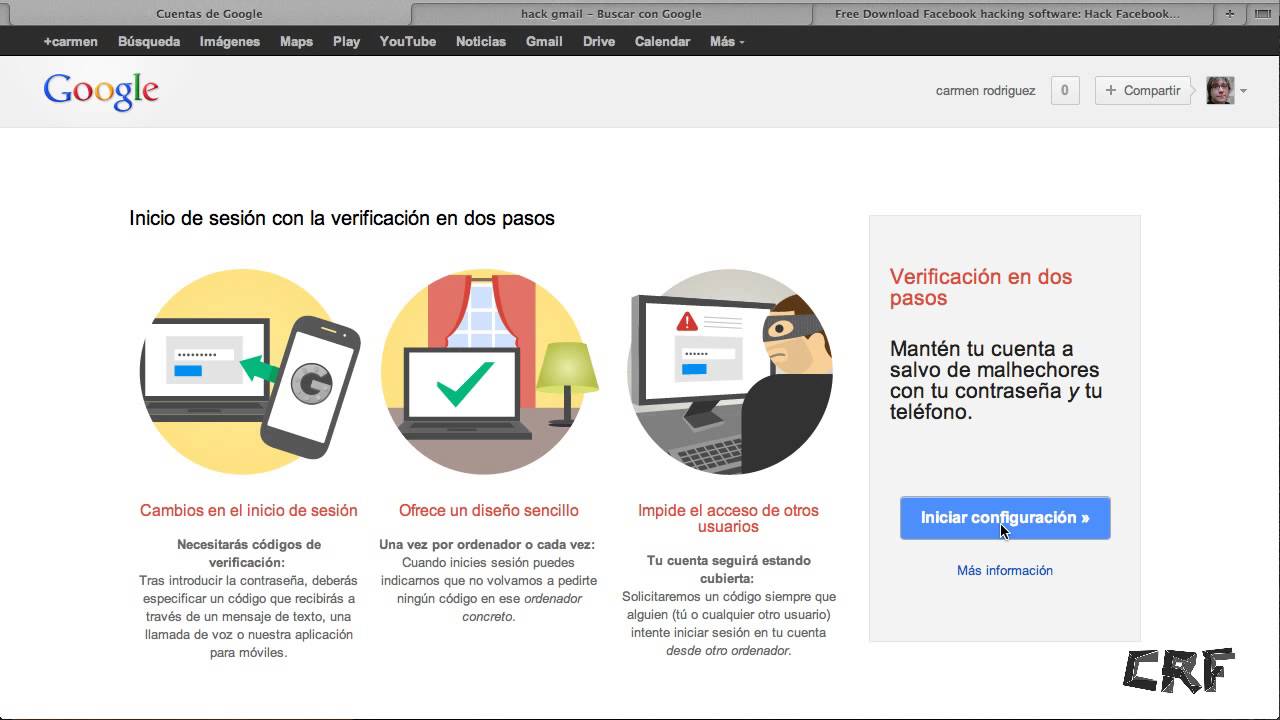Switch to the Cuentas de Google tab
The height and width of the screenshot is (720, 1280).
tap(209, 14)
